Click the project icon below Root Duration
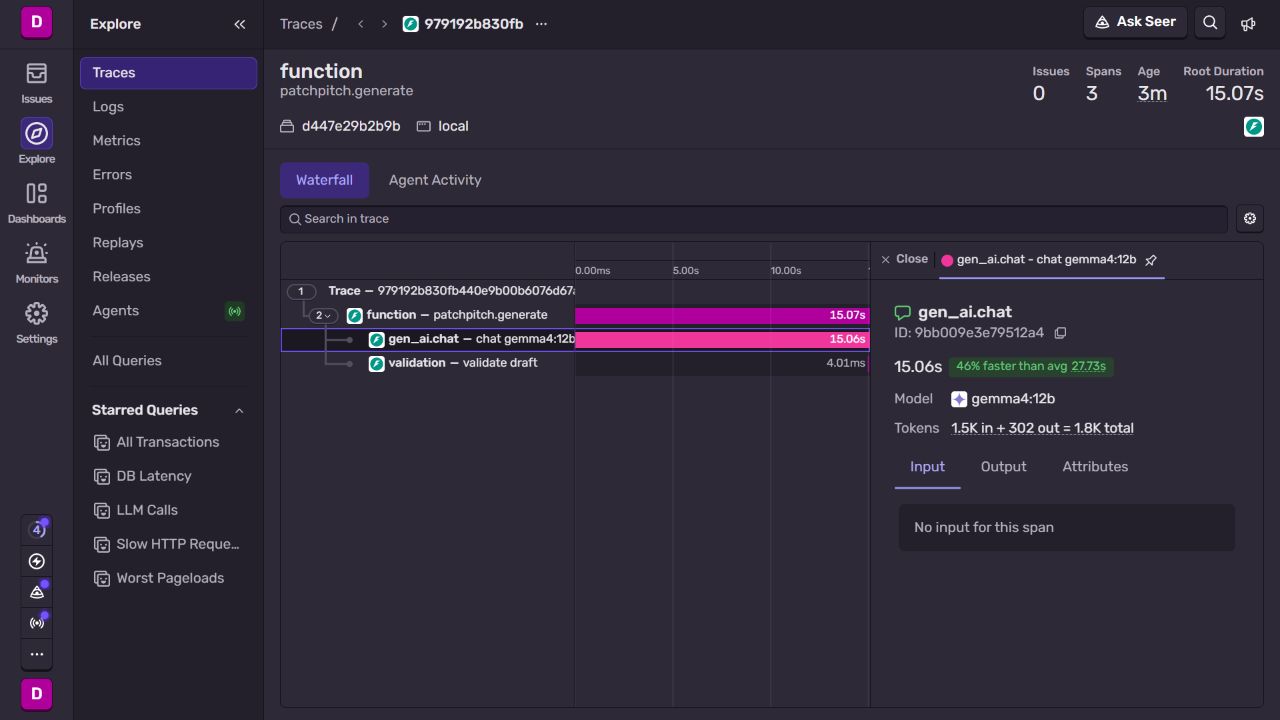This screenshot has width=1280, height=720. point(1253,127)
